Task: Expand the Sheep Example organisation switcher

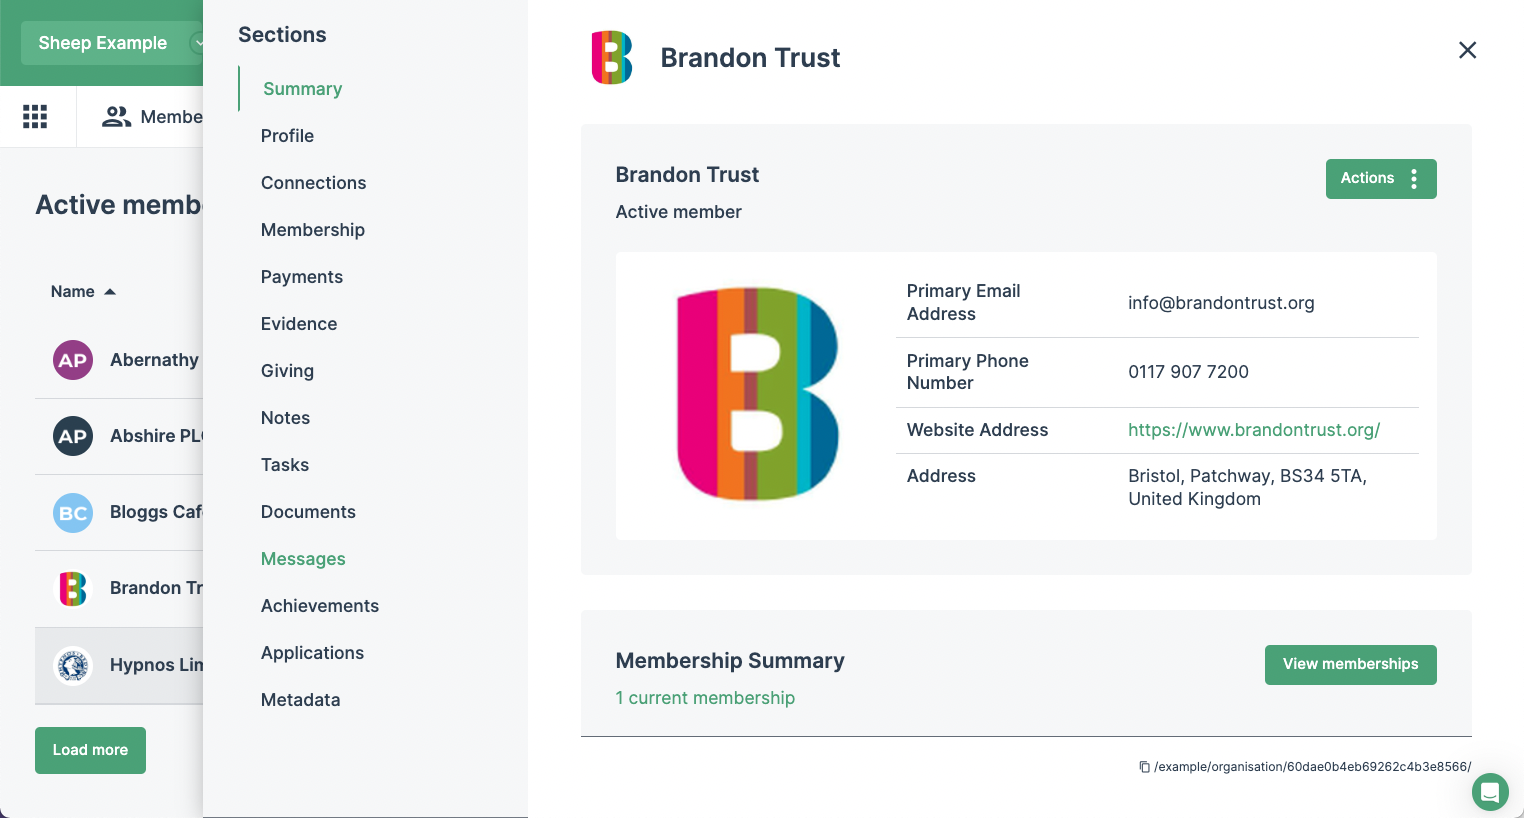Action: (197, 43)
